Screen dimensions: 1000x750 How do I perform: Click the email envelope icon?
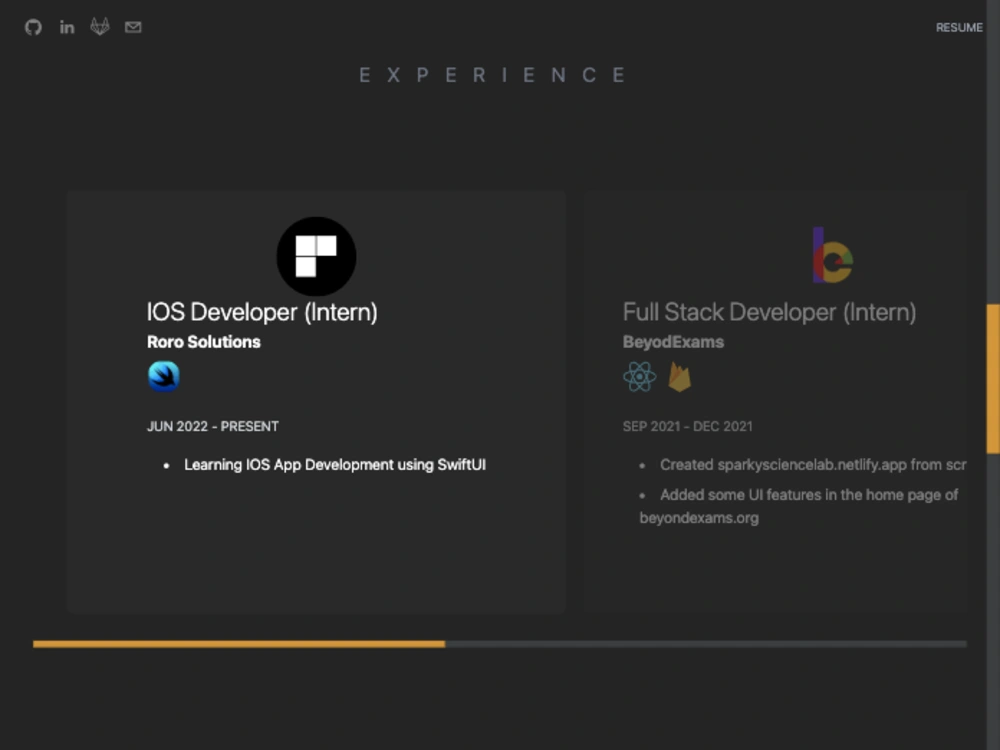133,27
